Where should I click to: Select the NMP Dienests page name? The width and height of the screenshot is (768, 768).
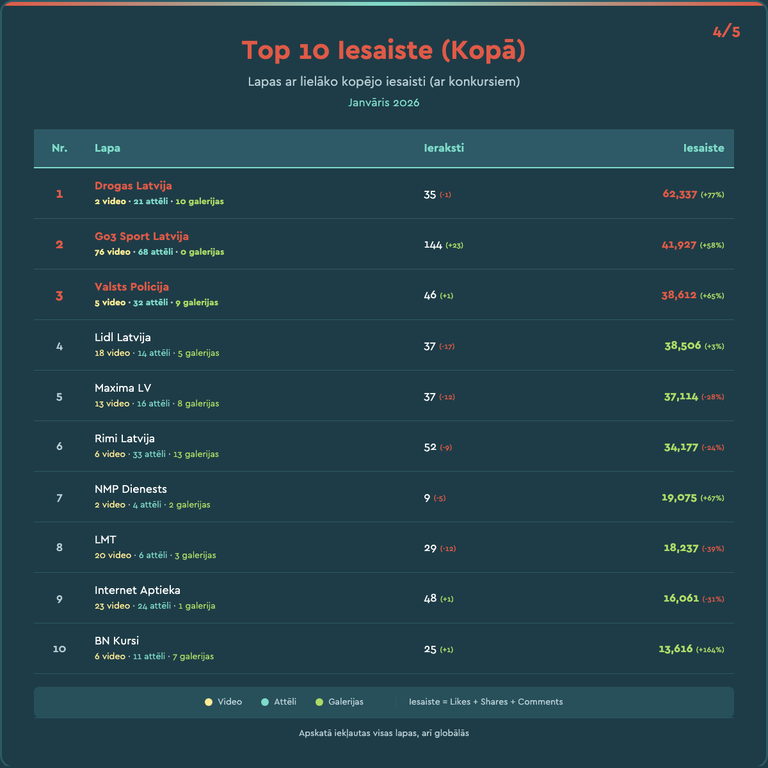click(130, 489)
